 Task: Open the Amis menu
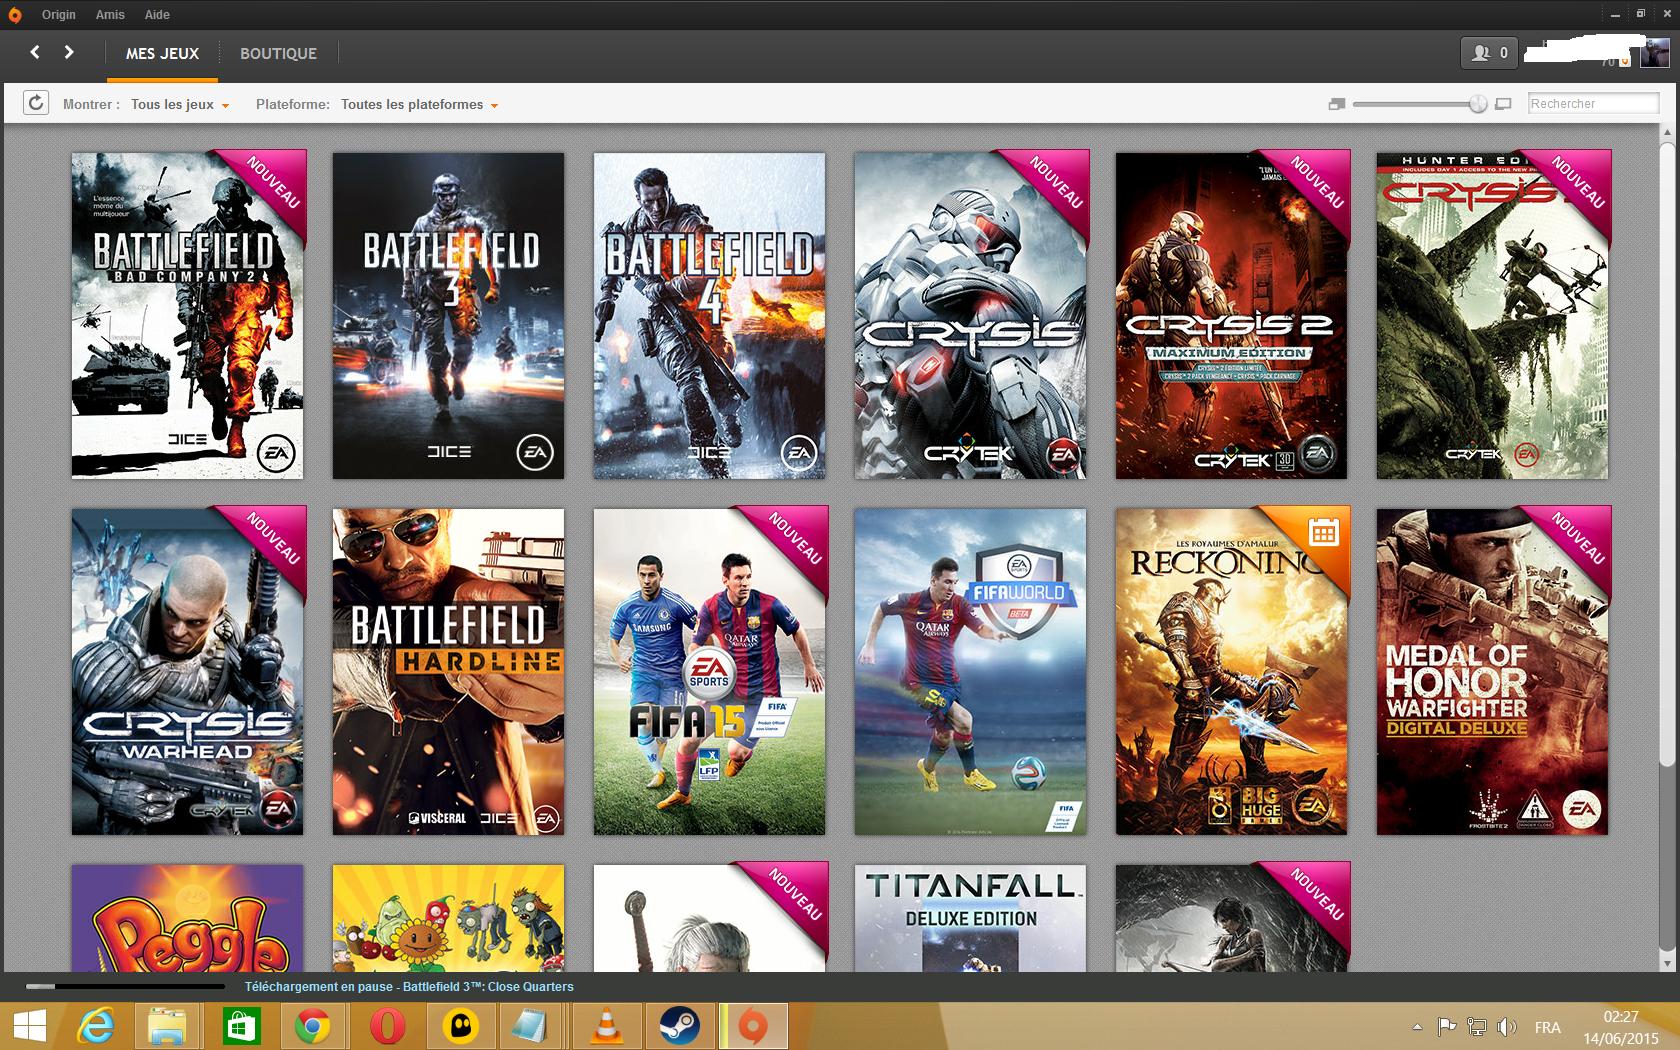(x=110, y=15)
